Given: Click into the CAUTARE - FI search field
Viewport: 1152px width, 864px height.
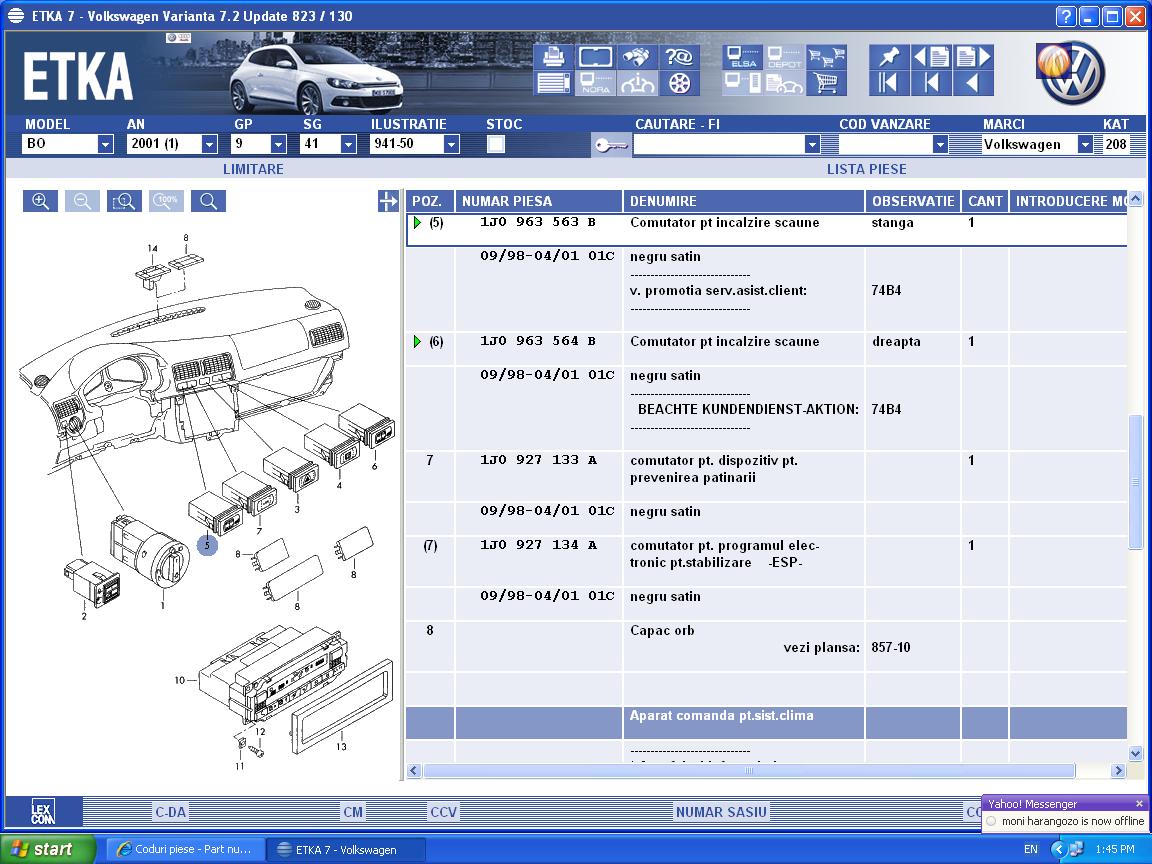Looking at the screenshot, I should tap(719, 144).
